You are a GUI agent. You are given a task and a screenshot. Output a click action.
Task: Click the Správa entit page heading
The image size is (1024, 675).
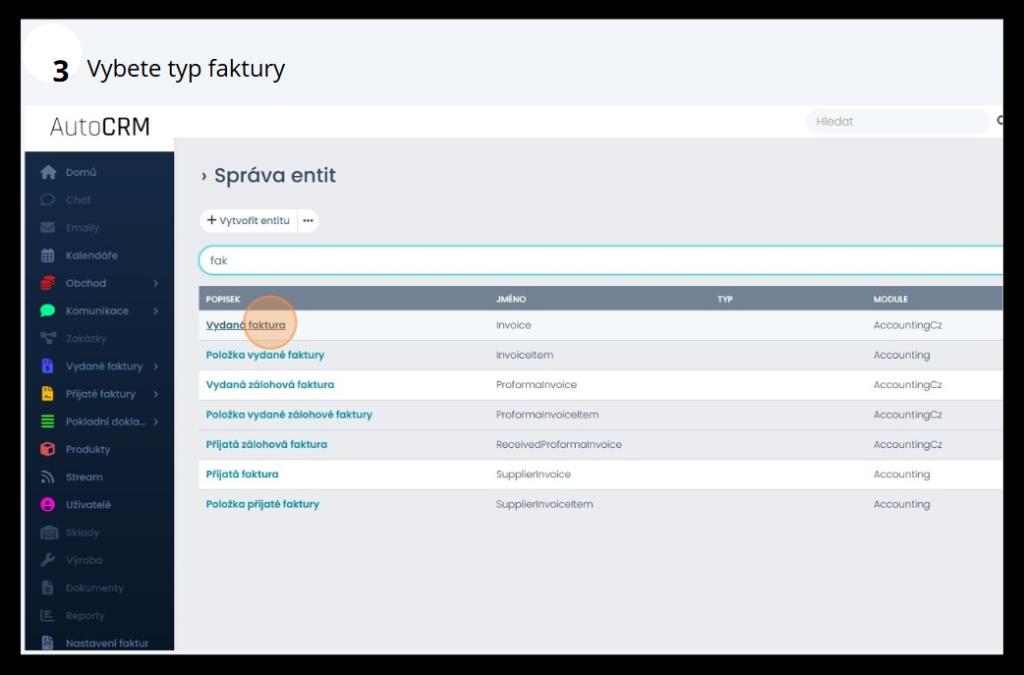[275, 175]
